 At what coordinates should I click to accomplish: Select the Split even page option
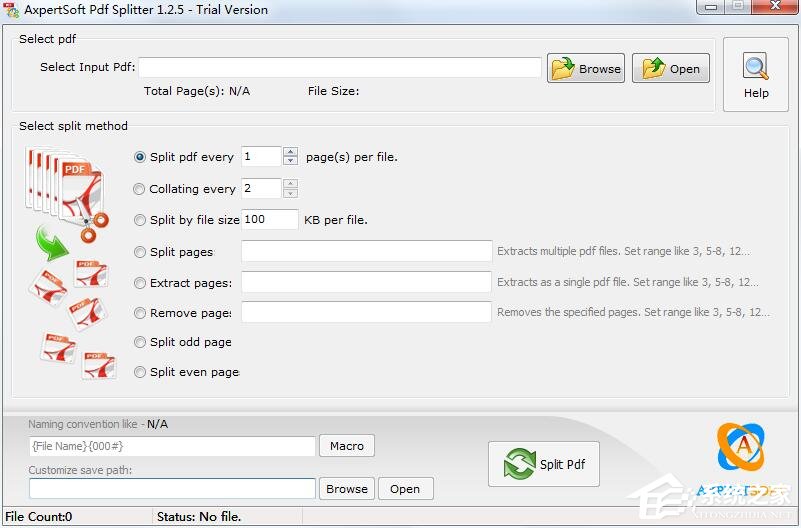(139, 372)
